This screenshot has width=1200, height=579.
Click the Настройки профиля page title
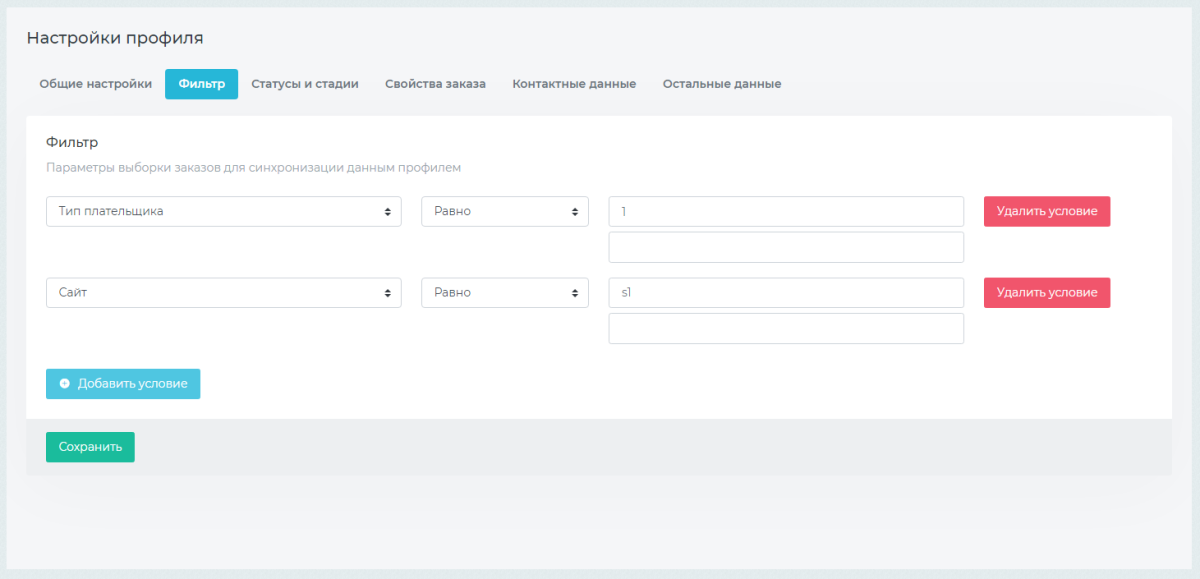coord(115,38)
